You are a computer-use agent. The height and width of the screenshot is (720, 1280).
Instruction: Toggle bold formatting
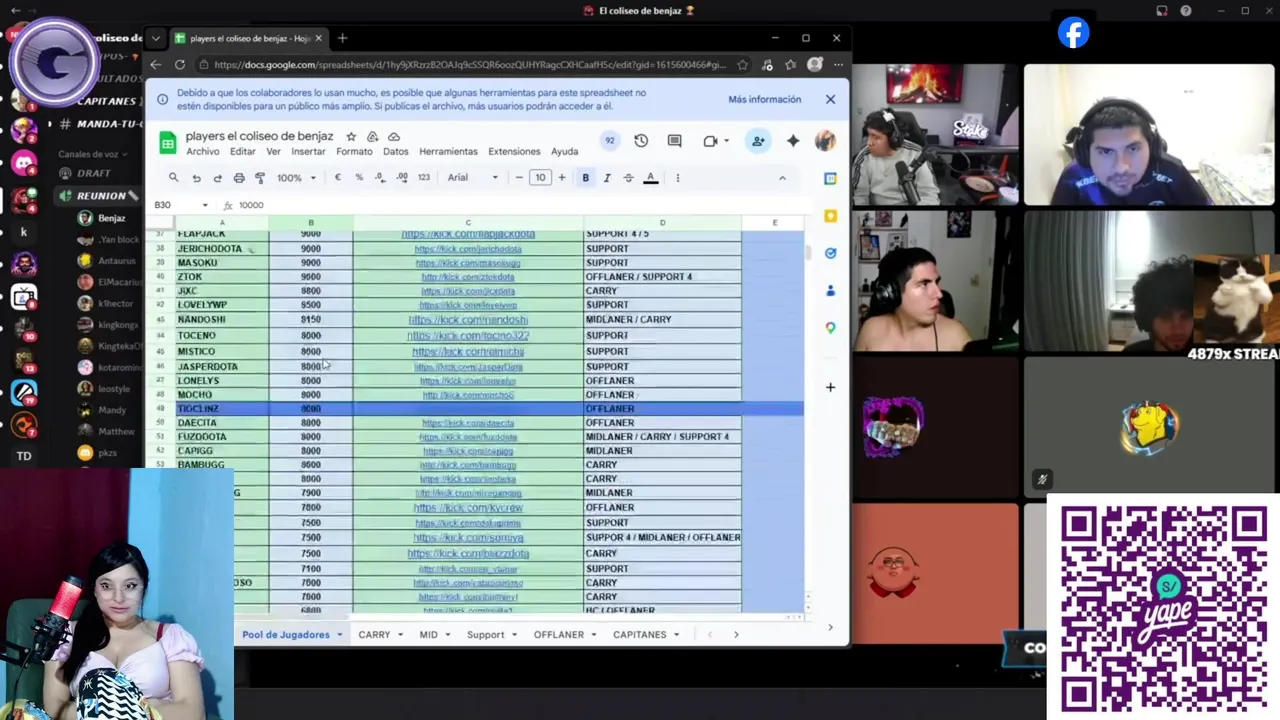585,178
